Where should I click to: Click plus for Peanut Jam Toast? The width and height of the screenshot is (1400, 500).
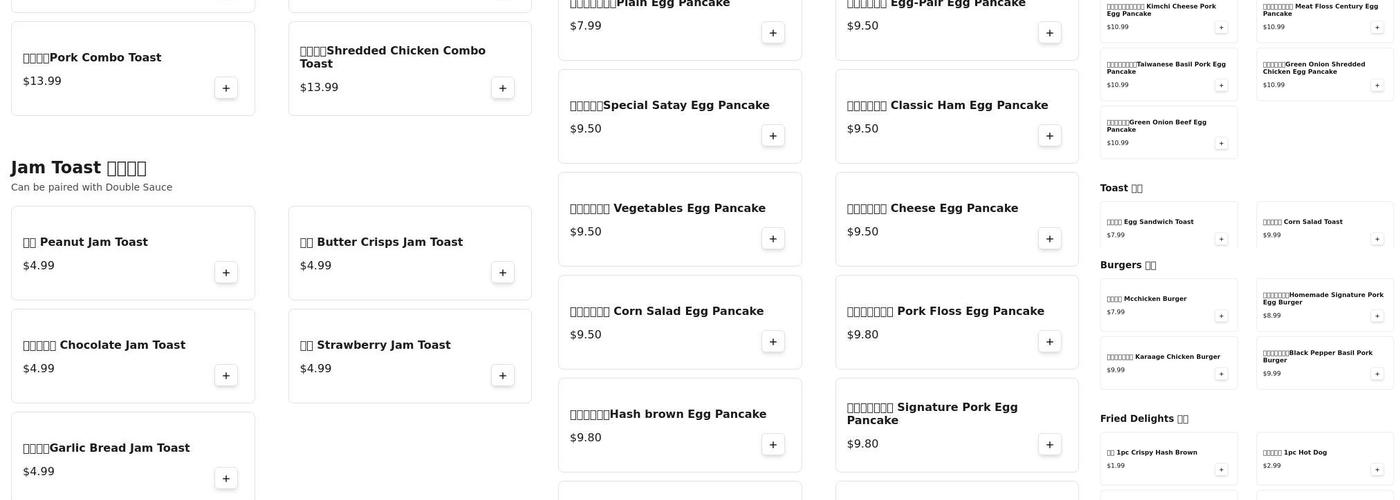pos(226,273)
